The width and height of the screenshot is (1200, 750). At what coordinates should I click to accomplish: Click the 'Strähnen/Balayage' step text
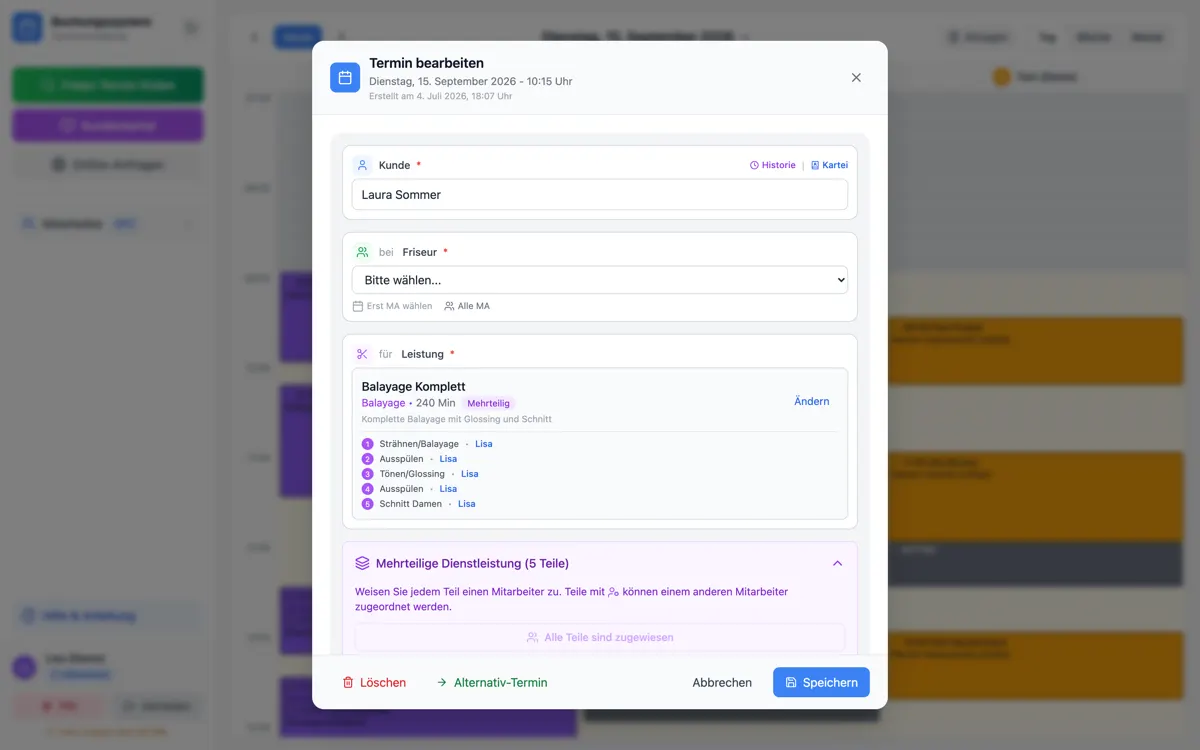coord(419,444)
